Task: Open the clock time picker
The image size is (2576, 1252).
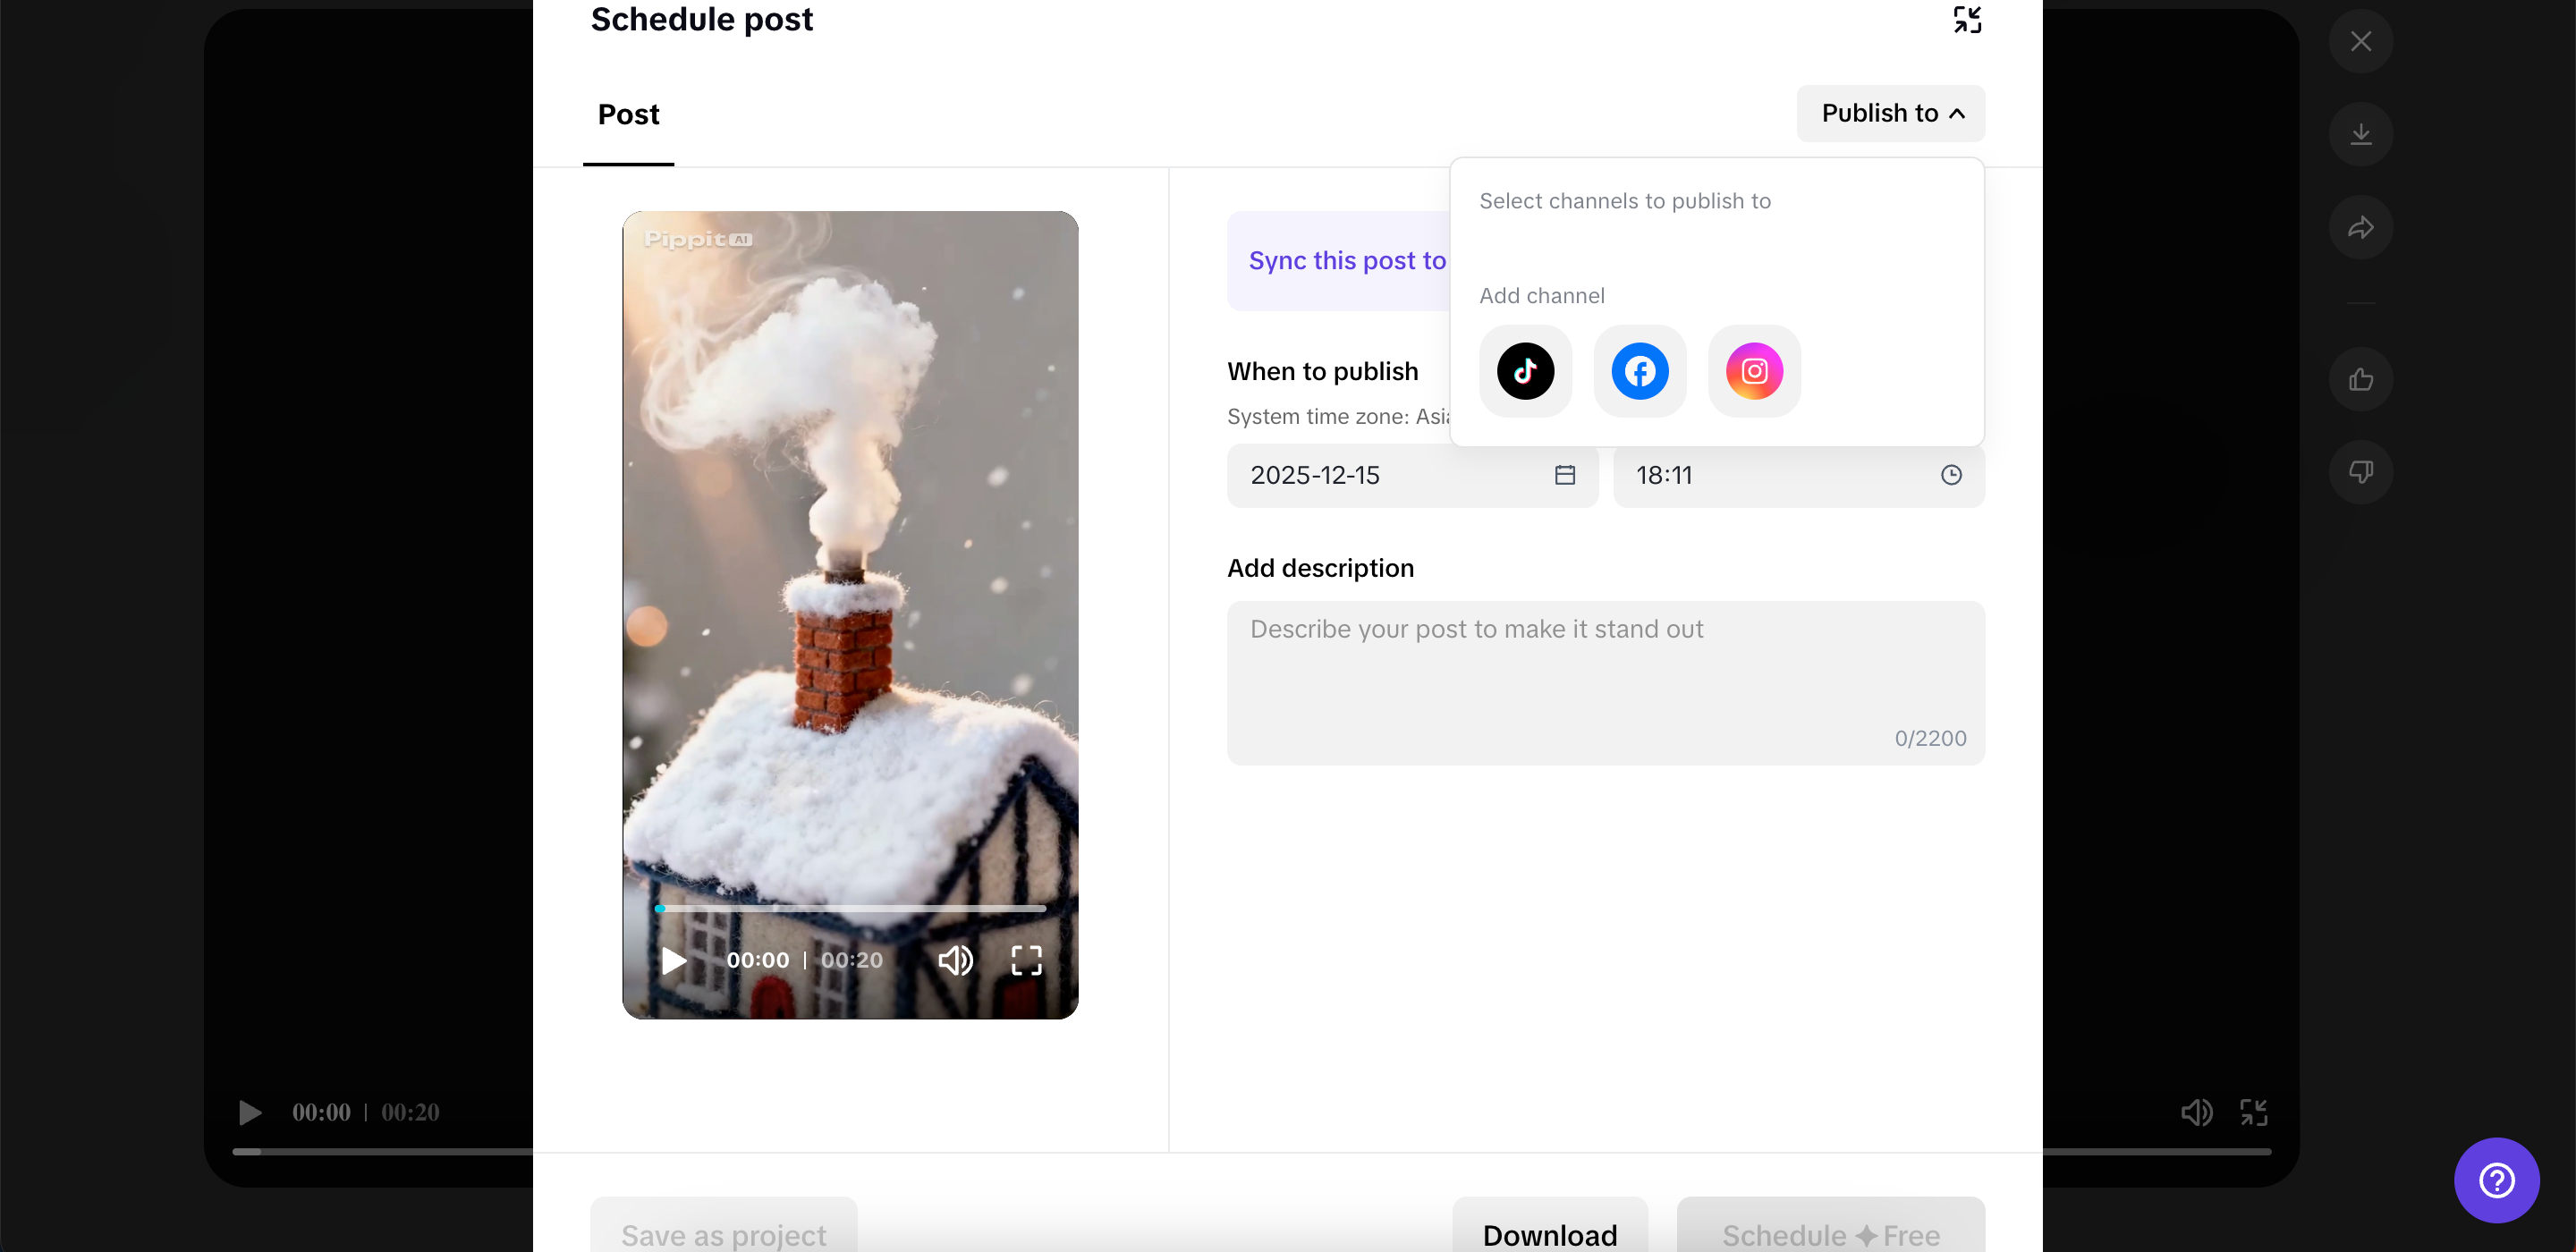Action: 1950,475
